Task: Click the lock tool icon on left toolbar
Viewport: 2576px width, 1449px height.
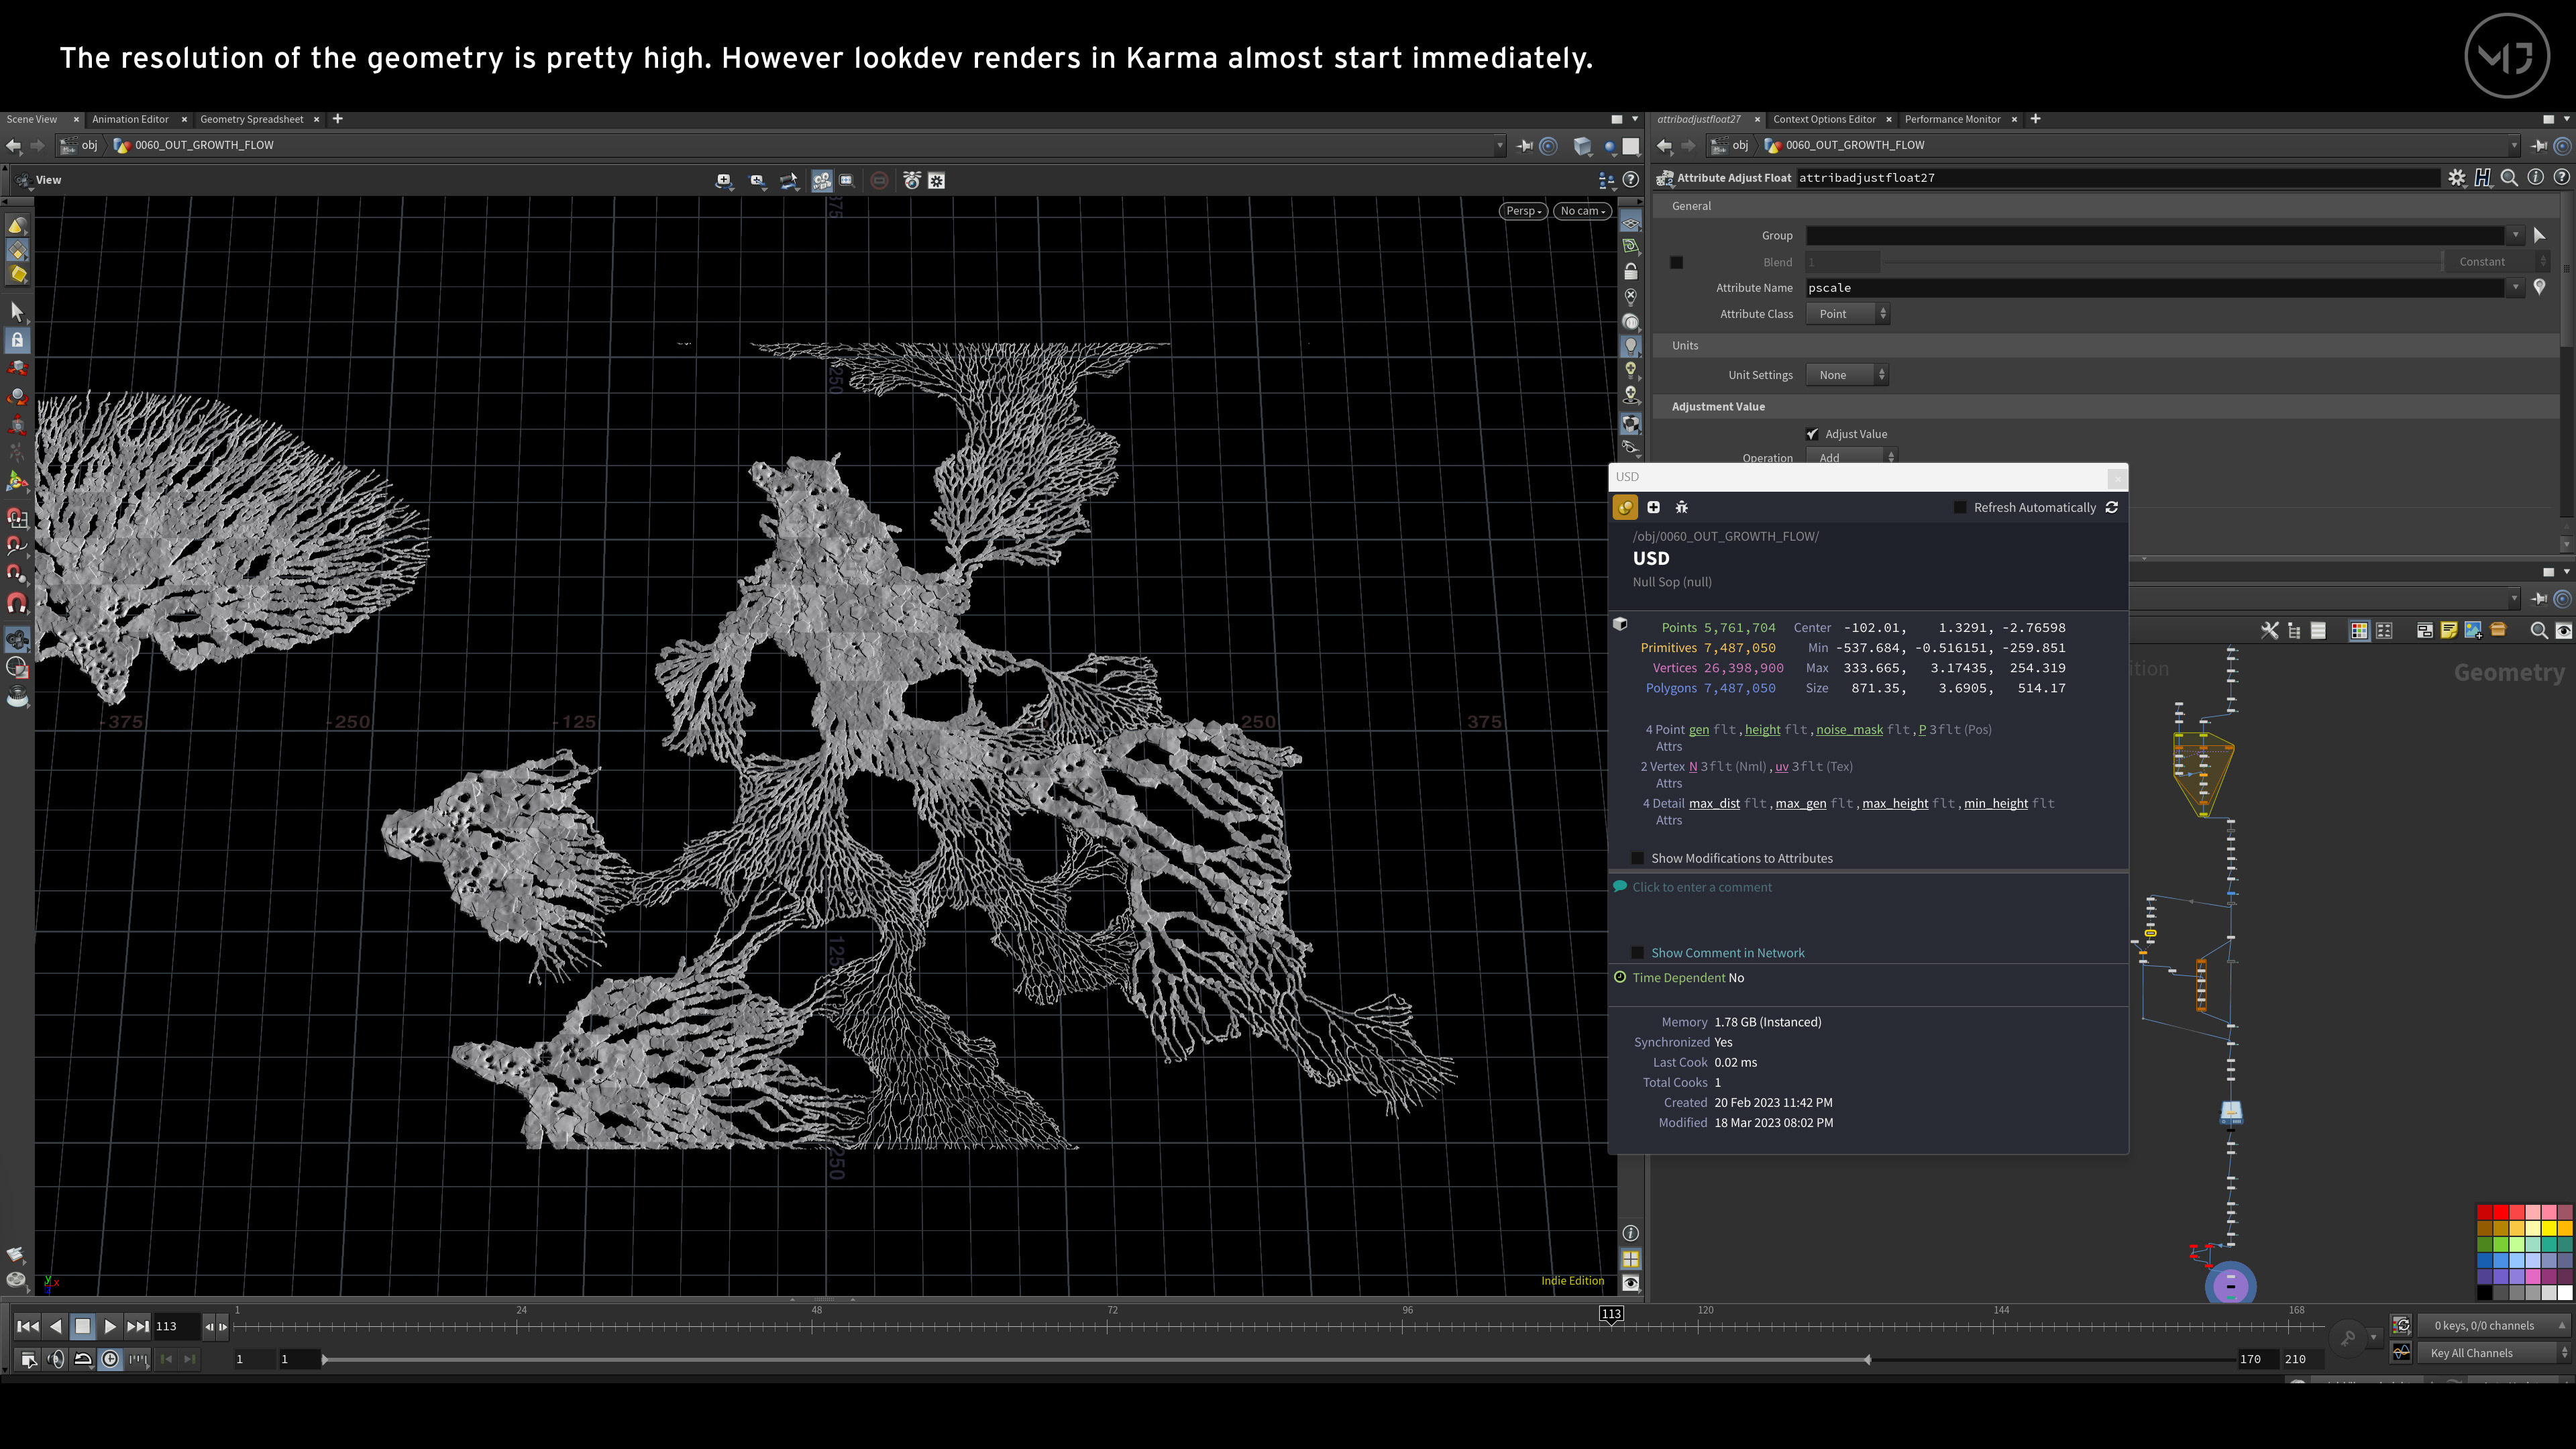Action: click(x=17, y=340)
